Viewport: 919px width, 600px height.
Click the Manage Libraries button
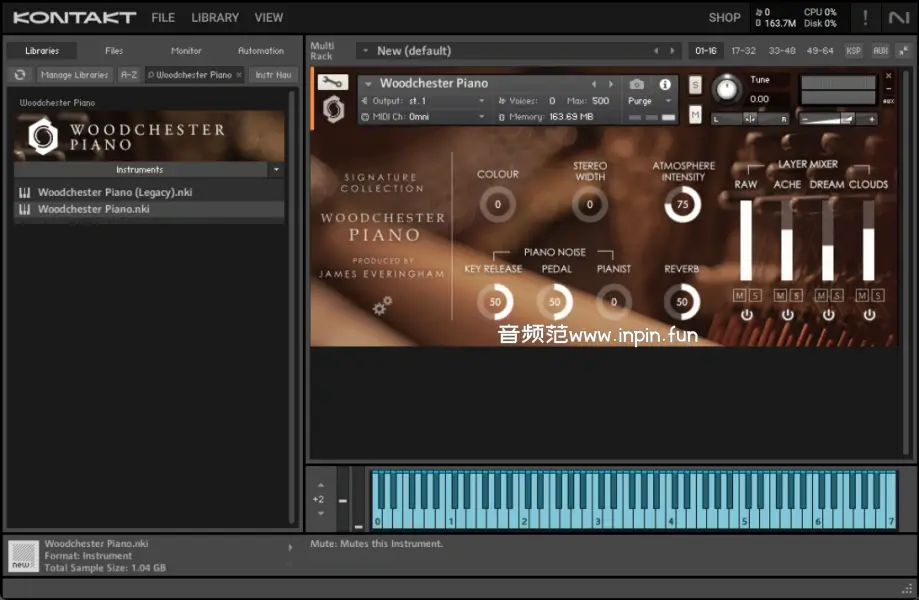[x=74, y=75]
